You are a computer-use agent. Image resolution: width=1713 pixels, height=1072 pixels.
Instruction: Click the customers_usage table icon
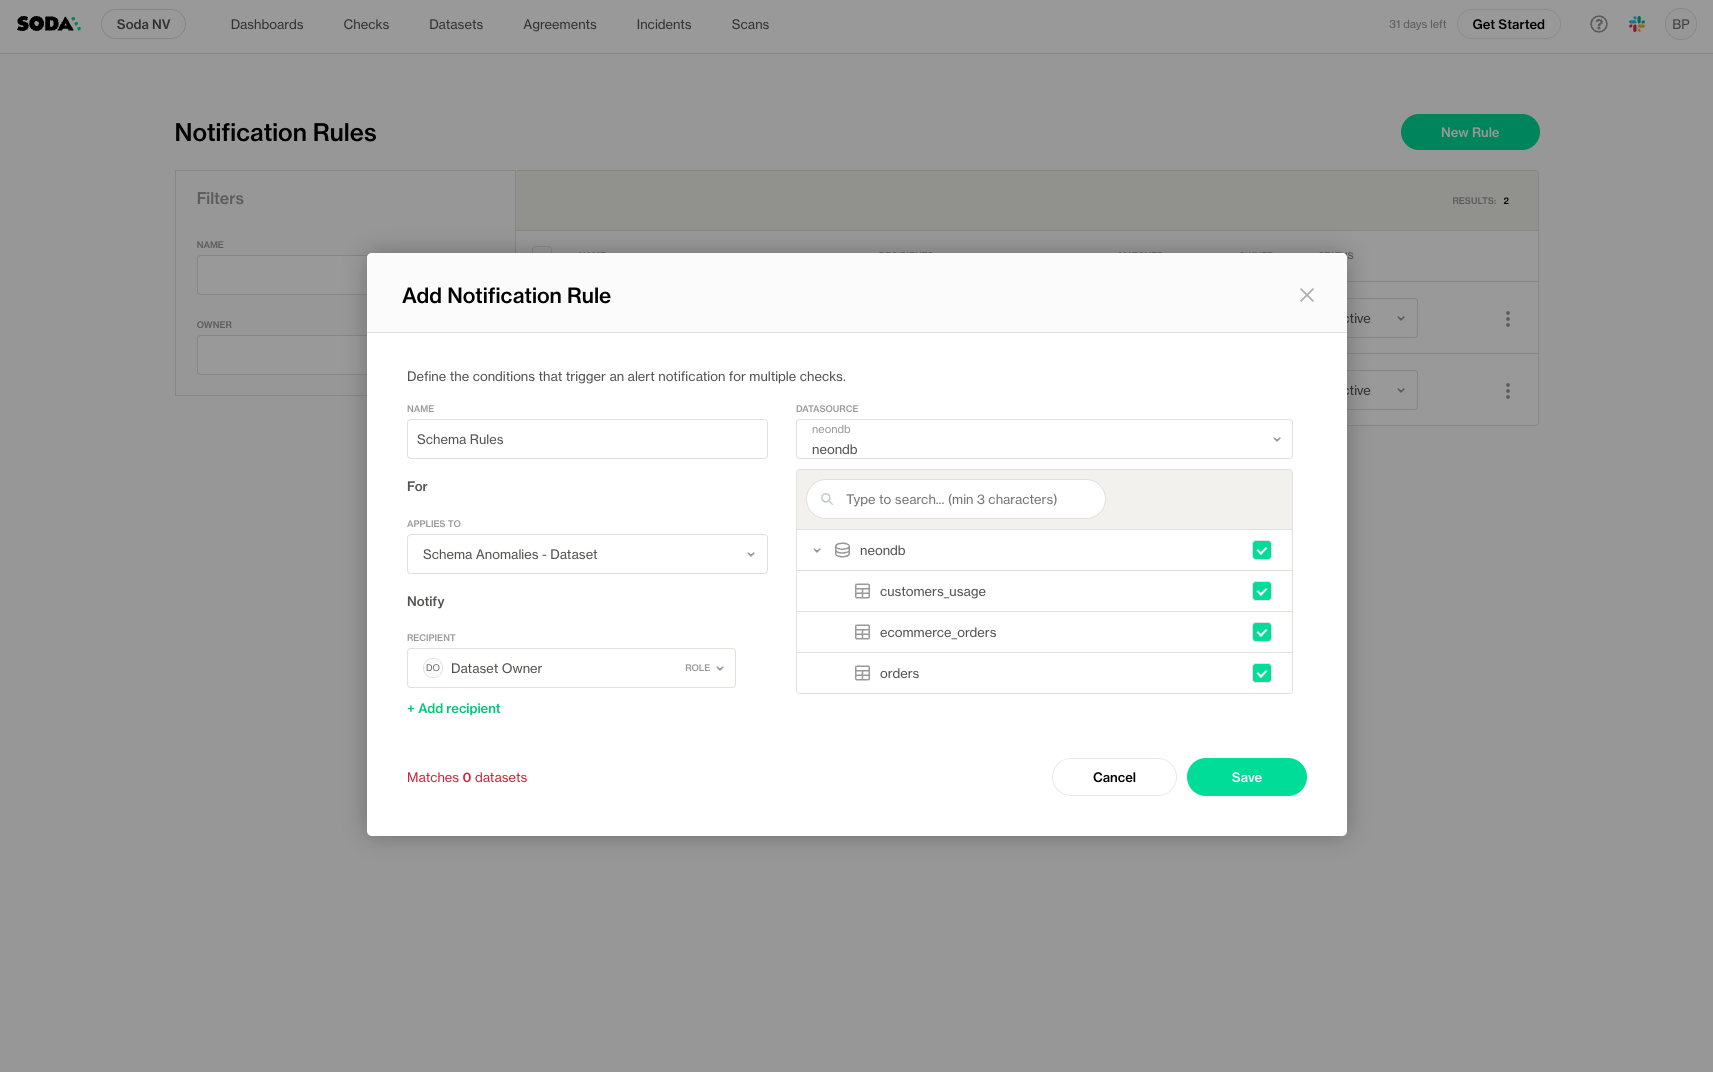coord(862,591)
